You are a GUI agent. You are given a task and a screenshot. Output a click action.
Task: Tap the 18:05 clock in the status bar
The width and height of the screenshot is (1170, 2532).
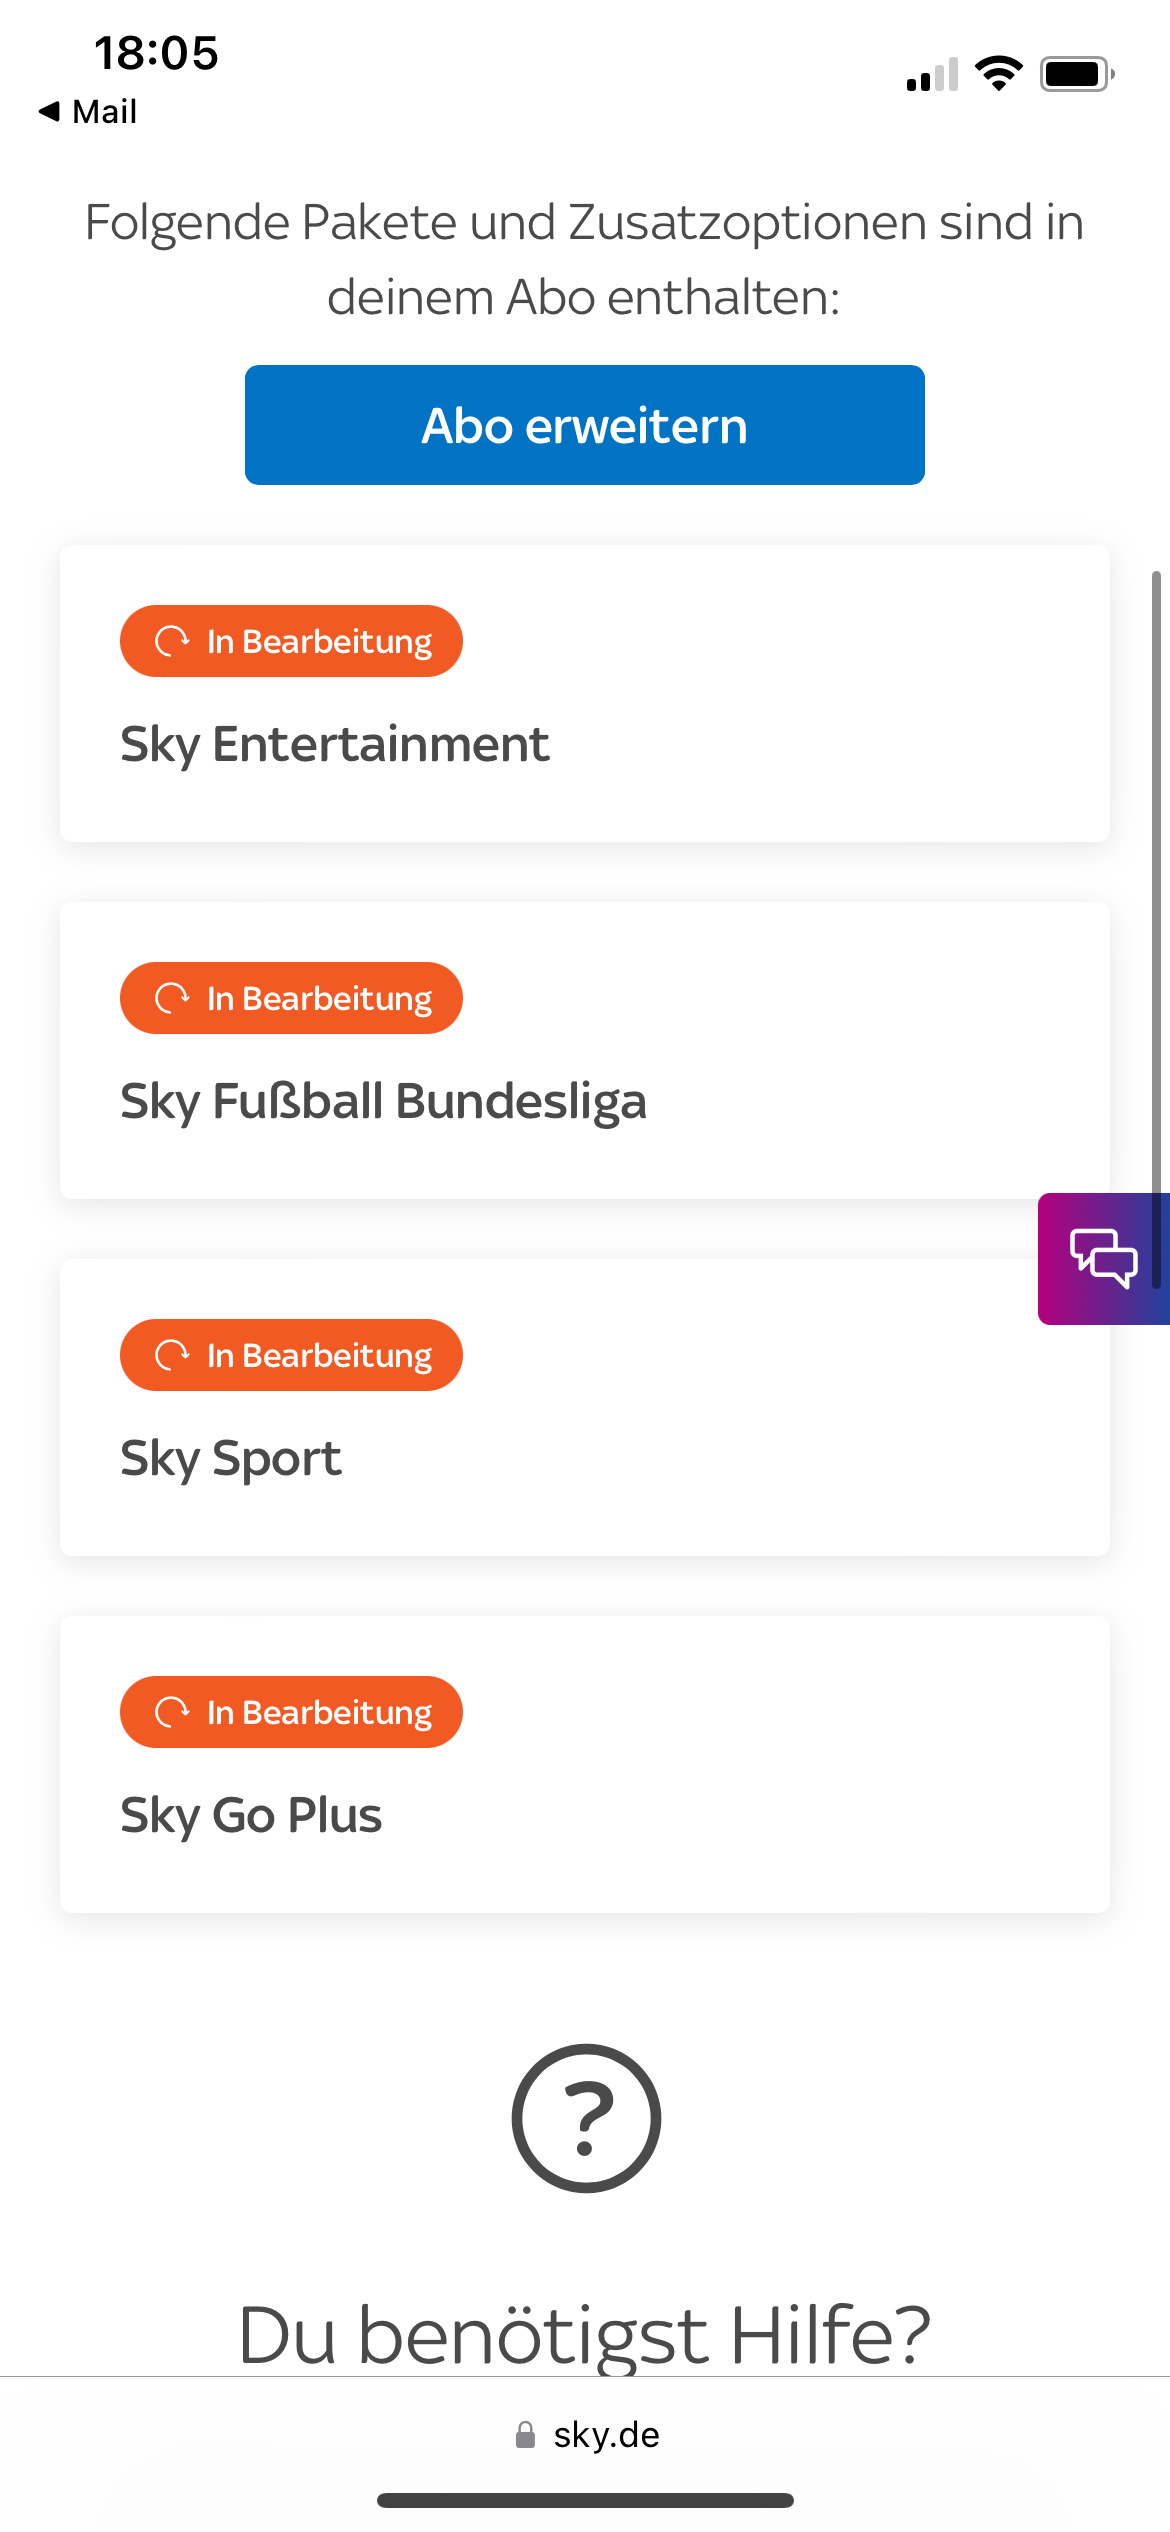point(156,53)
